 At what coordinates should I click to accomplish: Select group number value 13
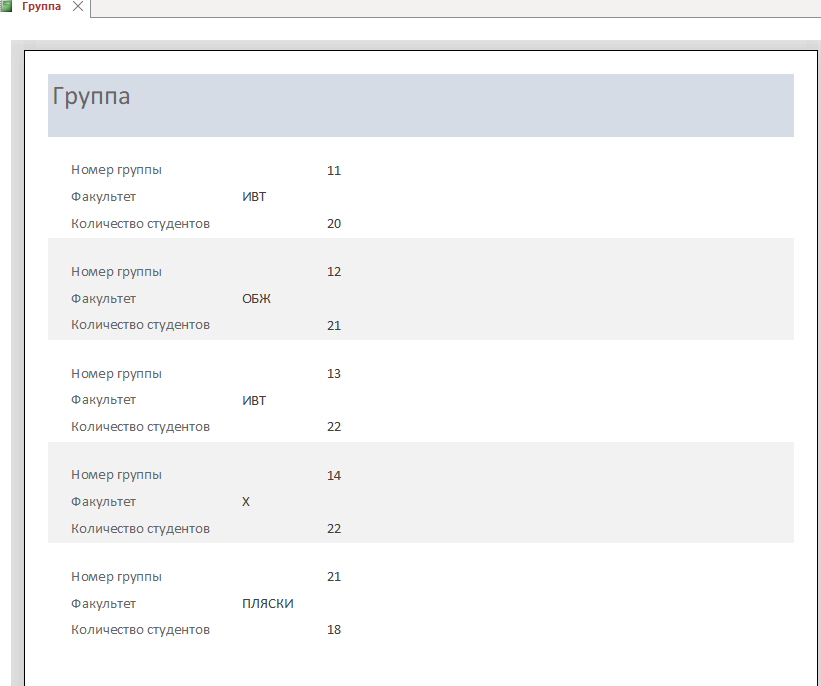[334, 374]
